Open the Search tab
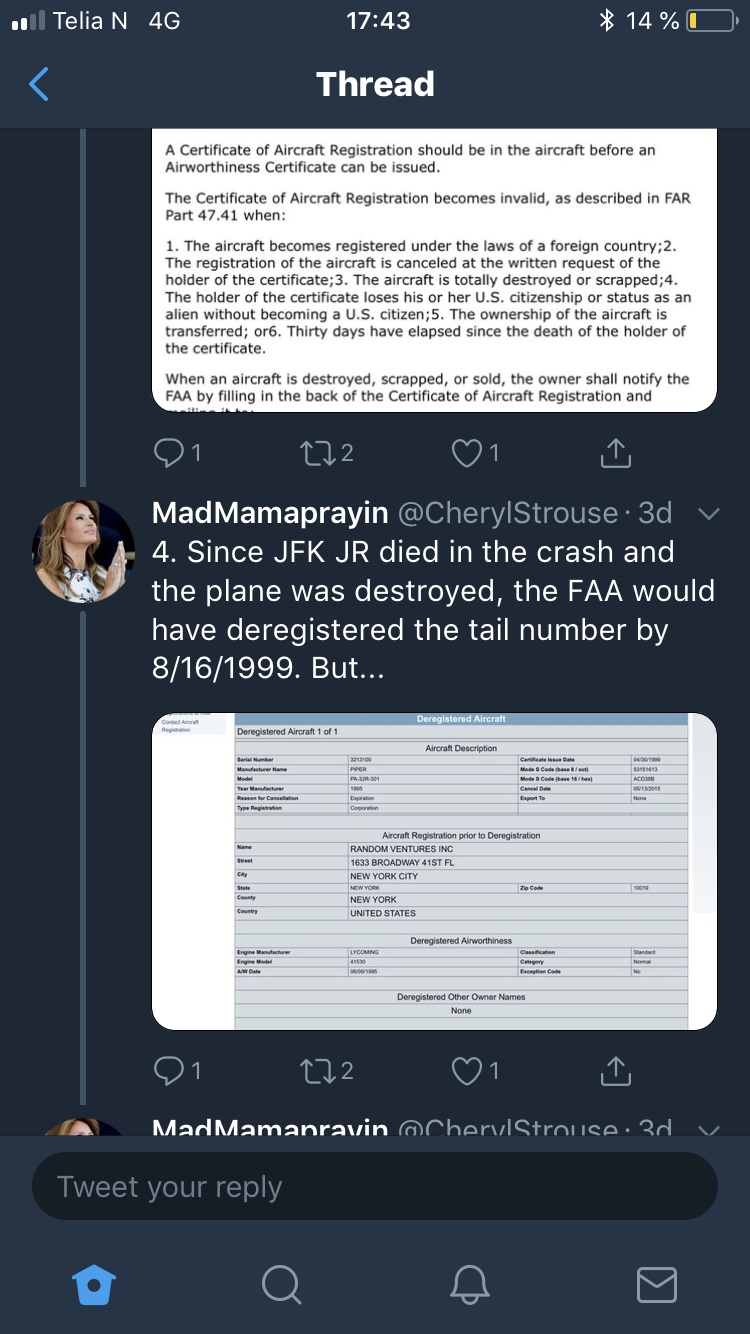This screenshot has height=1334, width=750. 281,1284
